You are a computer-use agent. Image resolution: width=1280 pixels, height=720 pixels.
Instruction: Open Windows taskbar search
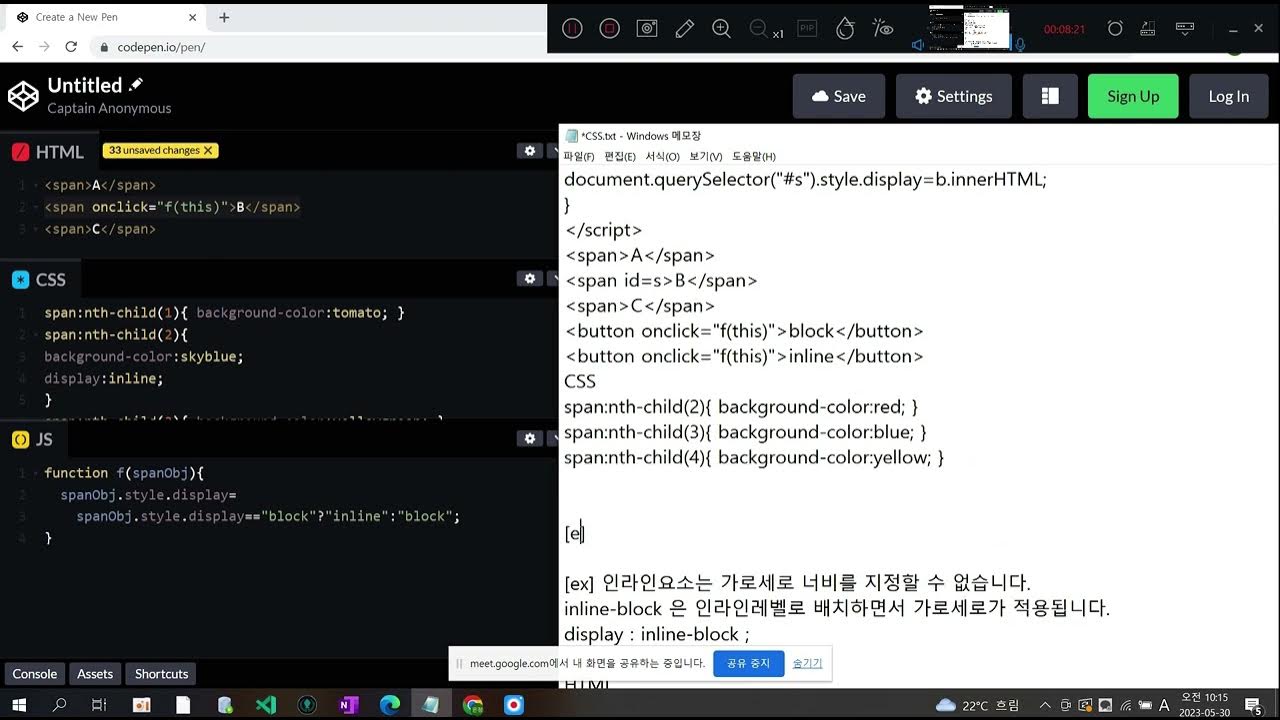(59, 705)
